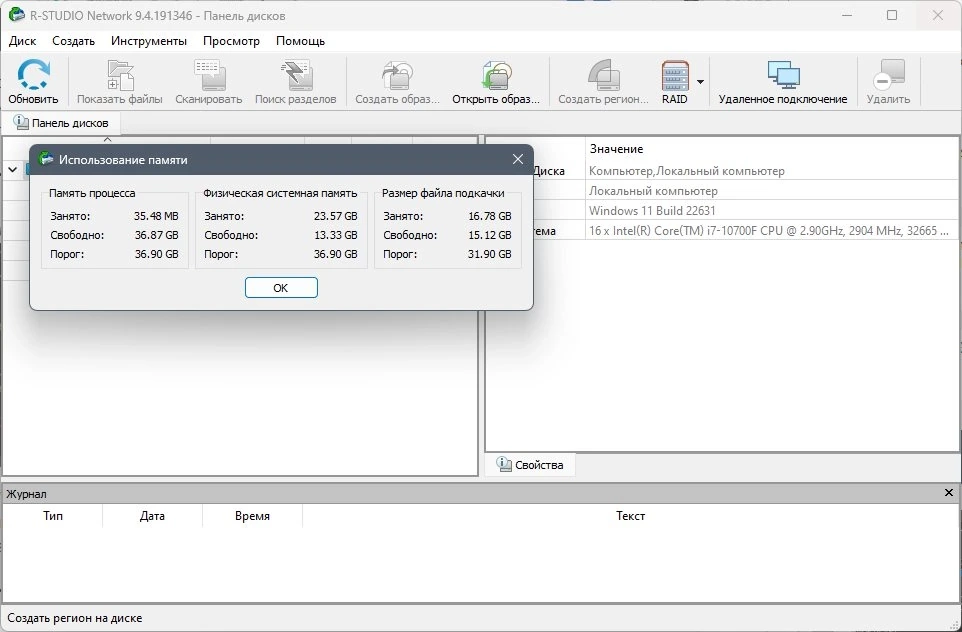Maximize the R-STUDIO window
This screenshot has height=632, width=962.
click(892, 15)
